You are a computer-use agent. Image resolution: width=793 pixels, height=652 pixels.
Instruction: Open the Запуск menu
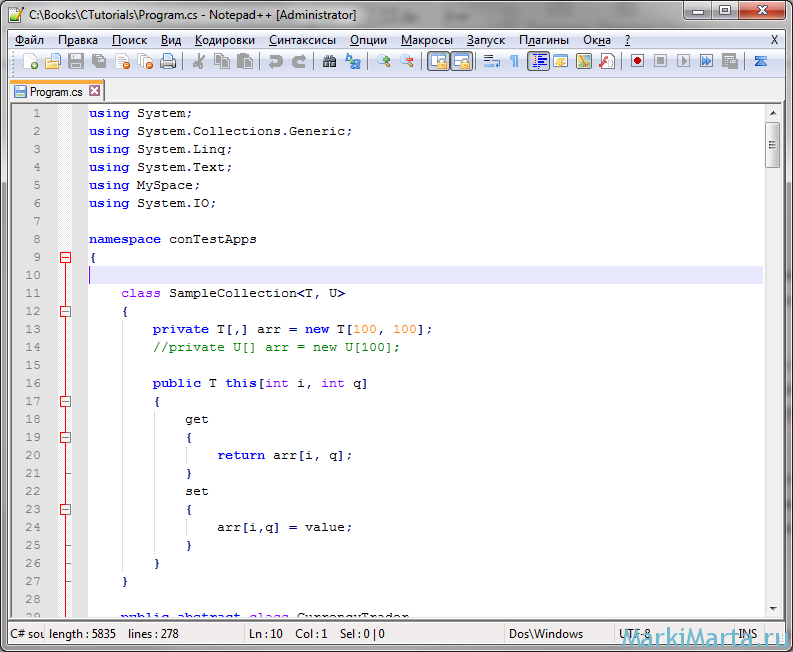pyautogui.click(x=486, y=40)
